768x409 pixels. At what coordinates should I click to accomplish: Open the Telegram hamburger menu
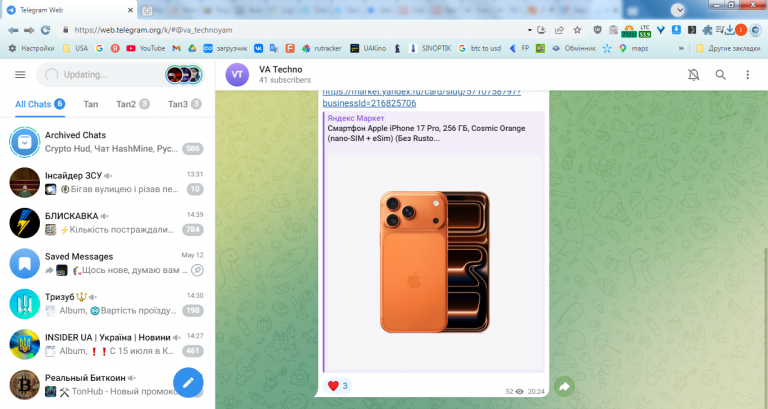(x=20, y=74)
